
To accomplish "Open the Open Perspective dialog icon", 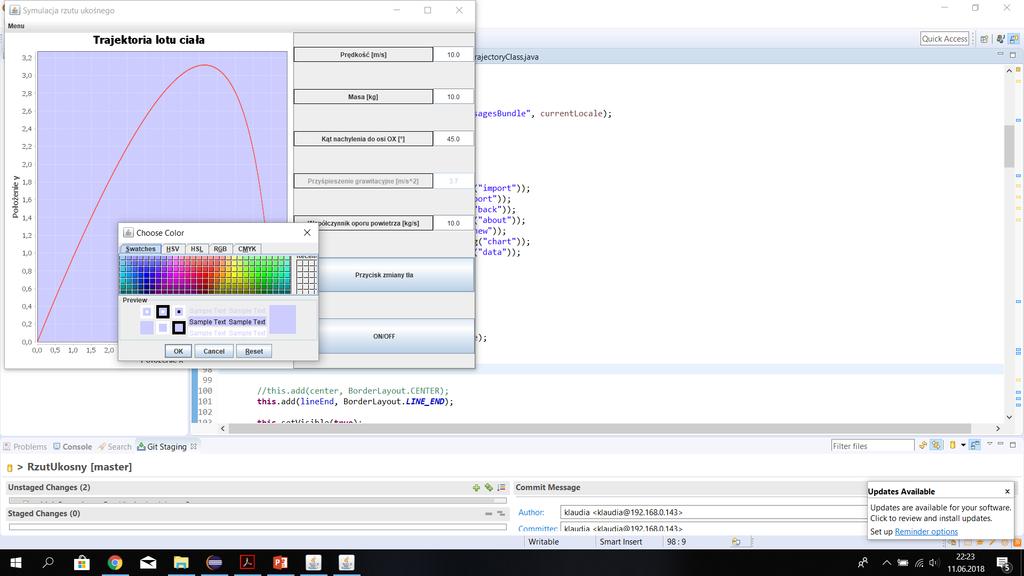I will [x=984, y=39].
